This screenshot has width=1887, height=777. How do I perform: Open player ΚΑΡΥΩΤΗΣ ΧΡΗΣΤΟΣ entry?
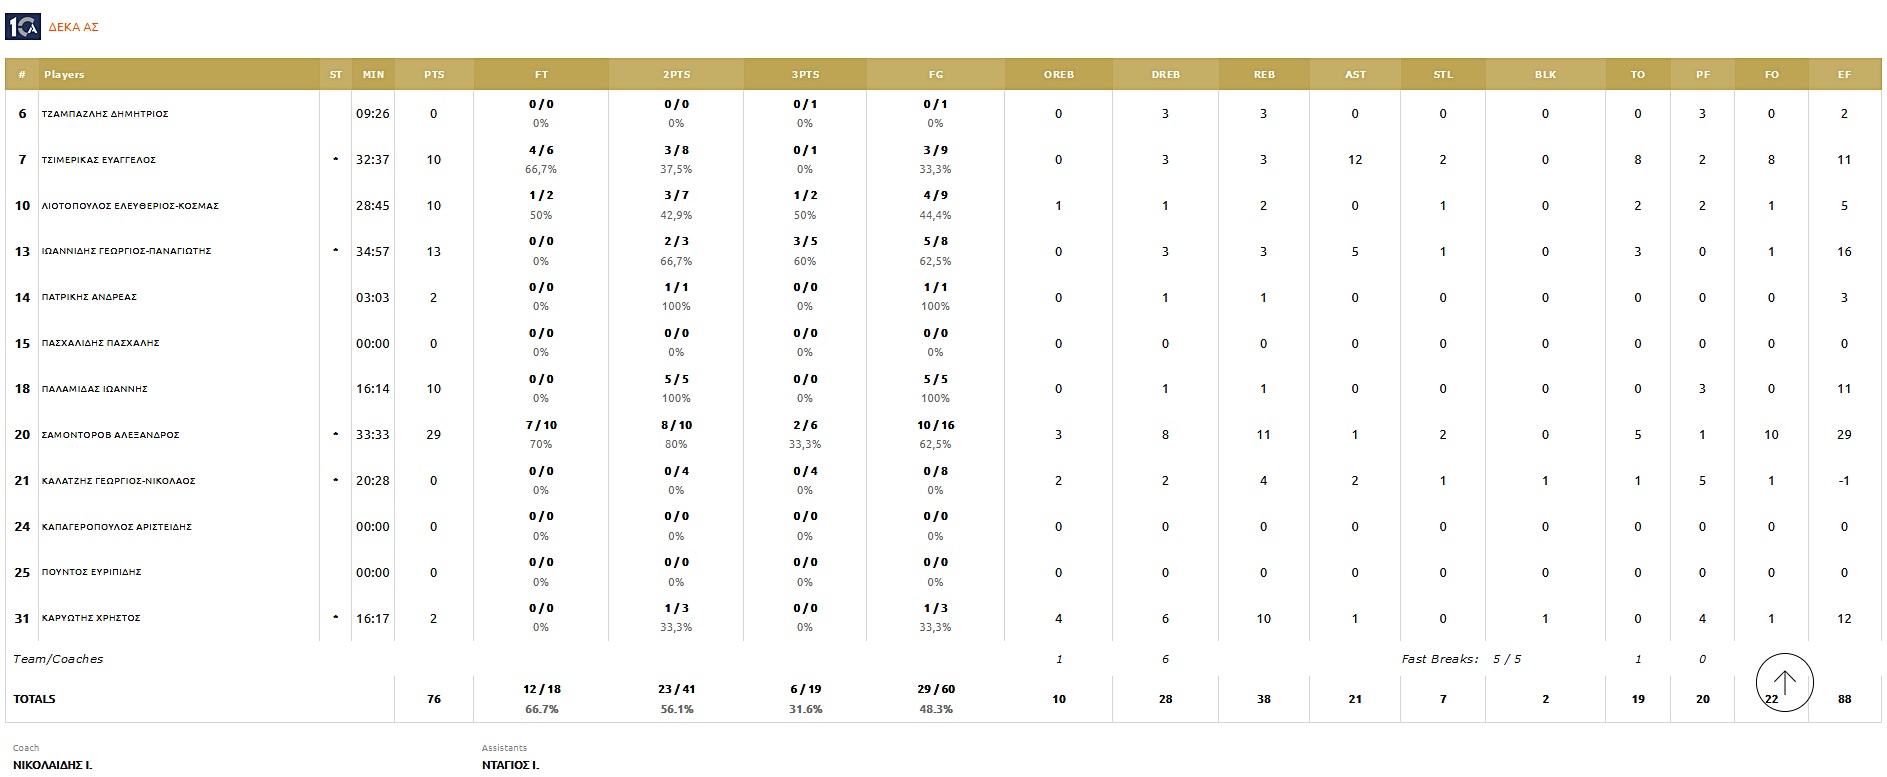click(x=91, y=618)
